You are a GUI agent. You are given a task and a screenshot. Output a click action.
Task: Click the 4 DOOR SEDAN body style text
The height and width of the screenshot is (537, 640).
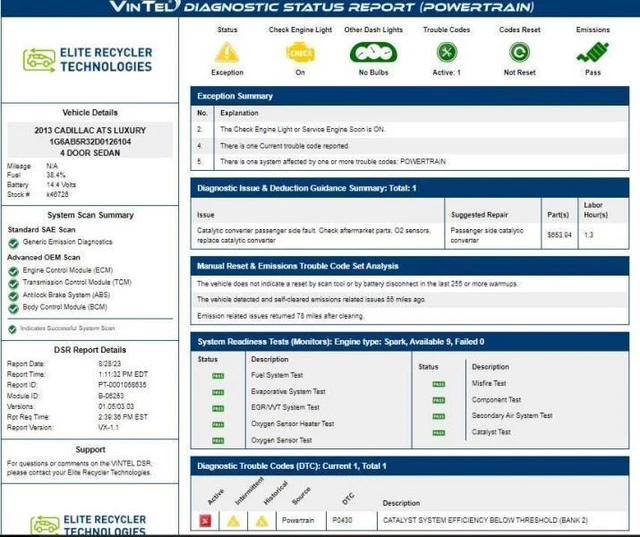point(90,153)
